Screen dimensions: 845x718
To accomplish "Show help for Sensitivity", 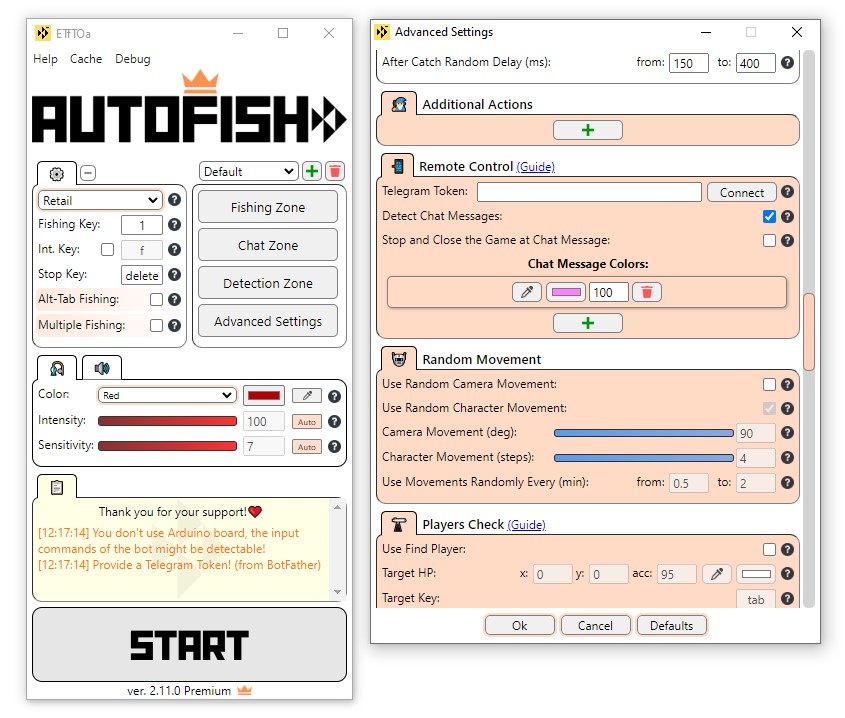I will 334,446.
